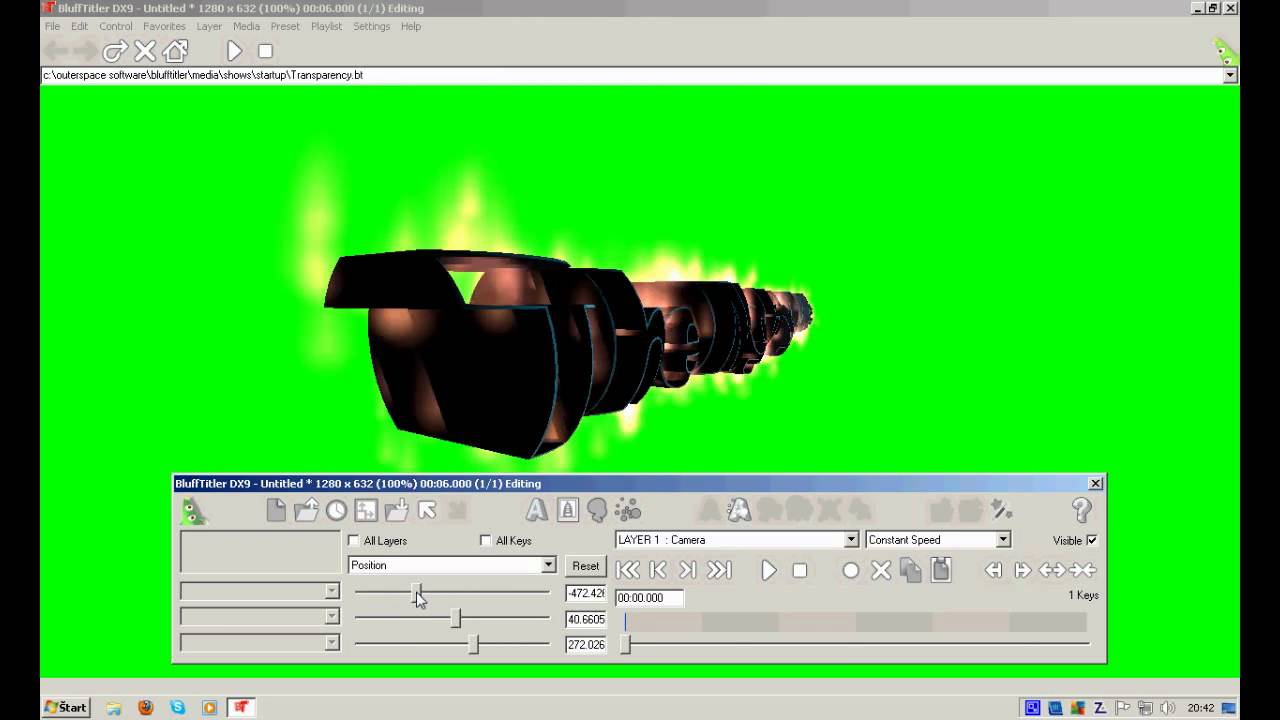Click the 272.026 value field

tap(586, 645)
